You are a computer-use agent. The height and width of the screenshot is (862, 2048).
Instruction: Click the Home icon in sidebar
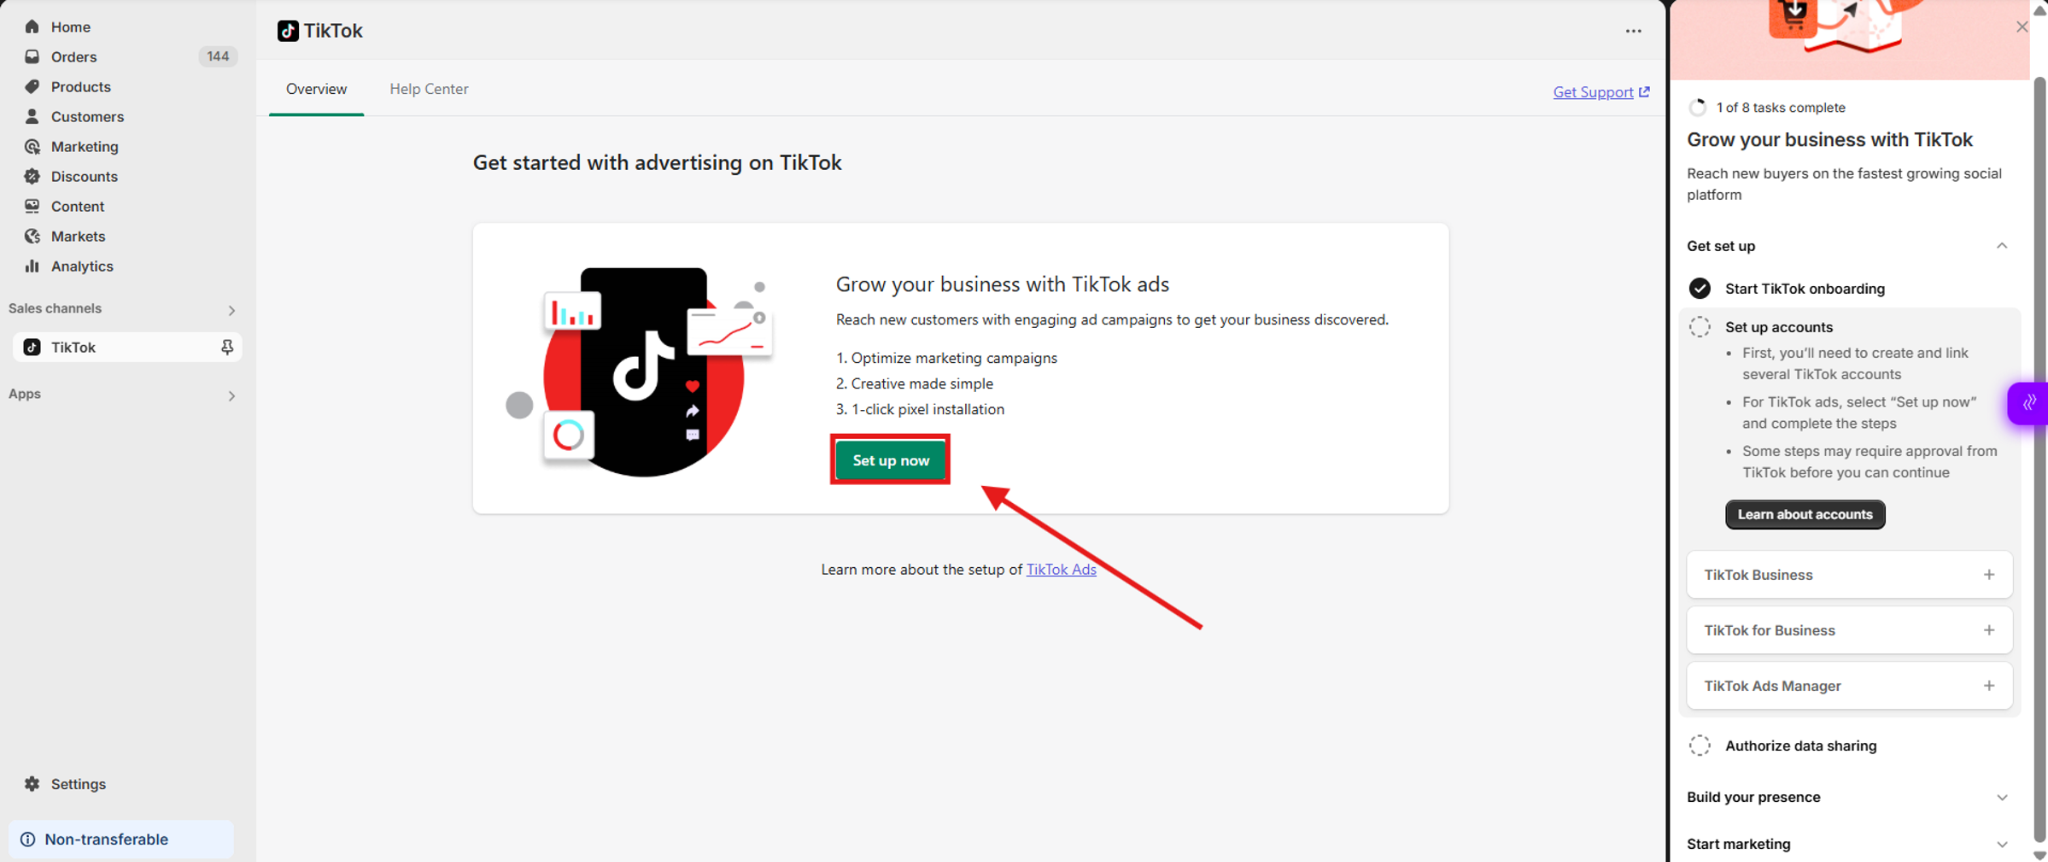tap(32, 27)
